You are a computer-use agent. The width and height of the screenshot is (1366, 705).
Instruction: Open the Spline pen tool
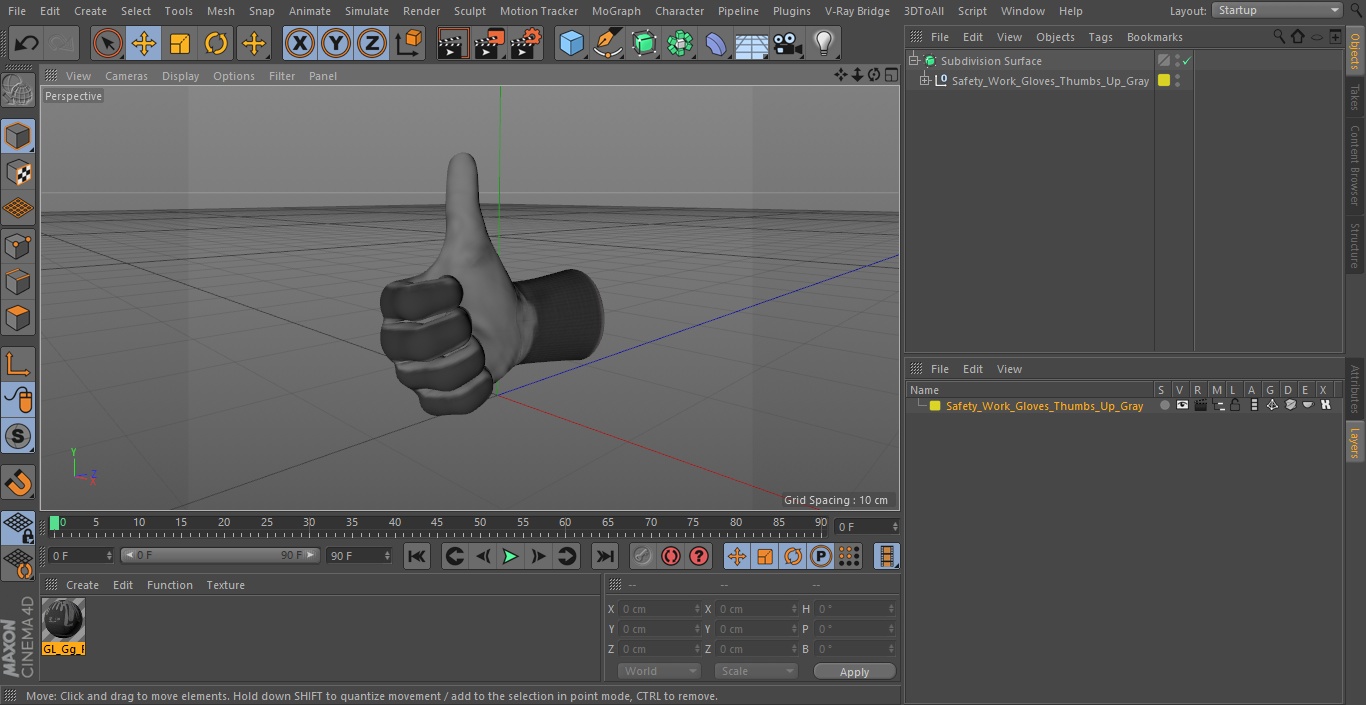click(607, 44)
